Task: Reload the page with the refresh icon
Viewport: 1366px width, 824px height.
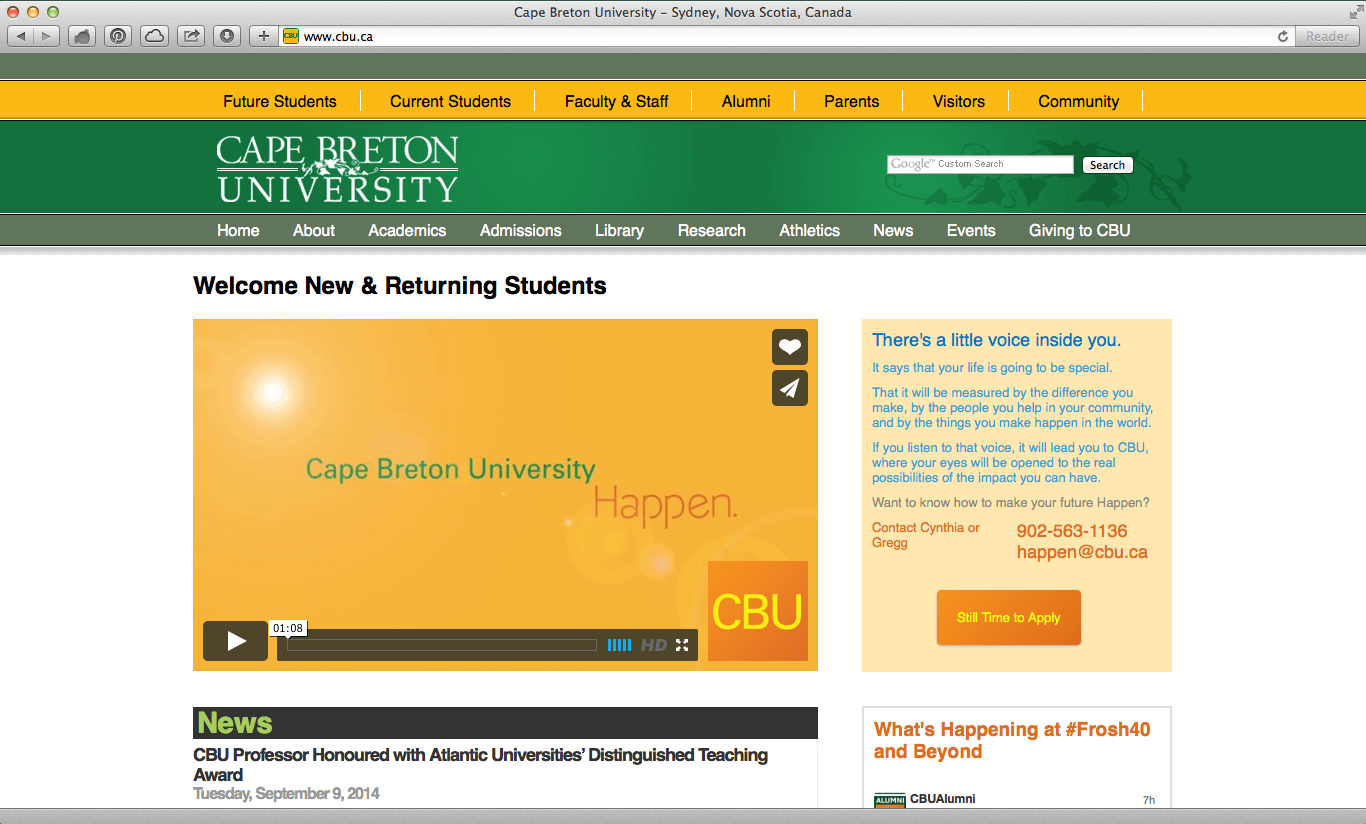Action: 1283,36
